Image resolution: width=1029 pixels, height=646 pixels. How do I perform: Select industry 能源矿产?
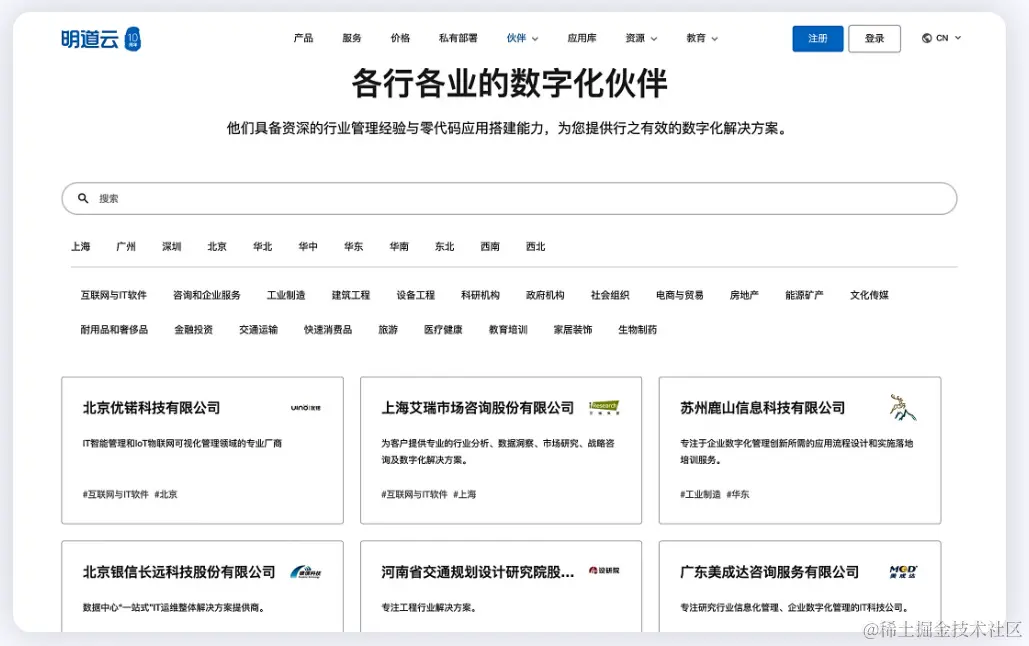(805, 295)
